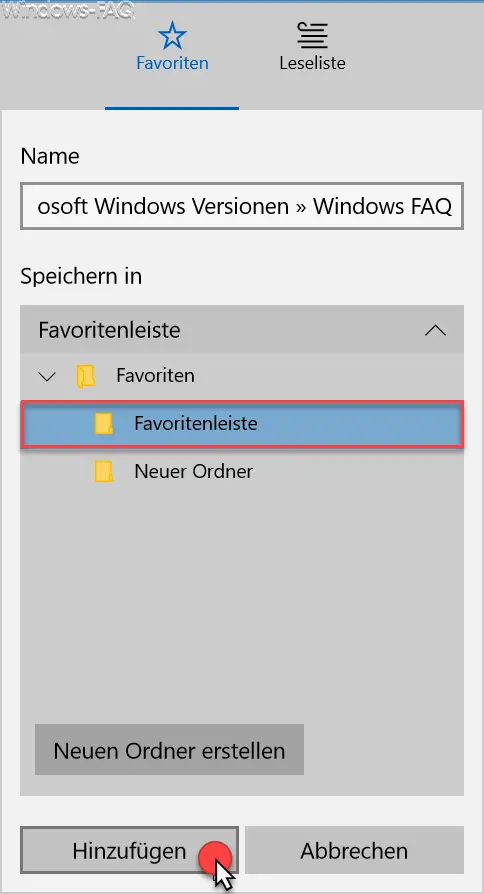This screenshot has width=484, height=894.
Task: Click the folder icon beside Favoriten
Action: (x=86, y=376)
